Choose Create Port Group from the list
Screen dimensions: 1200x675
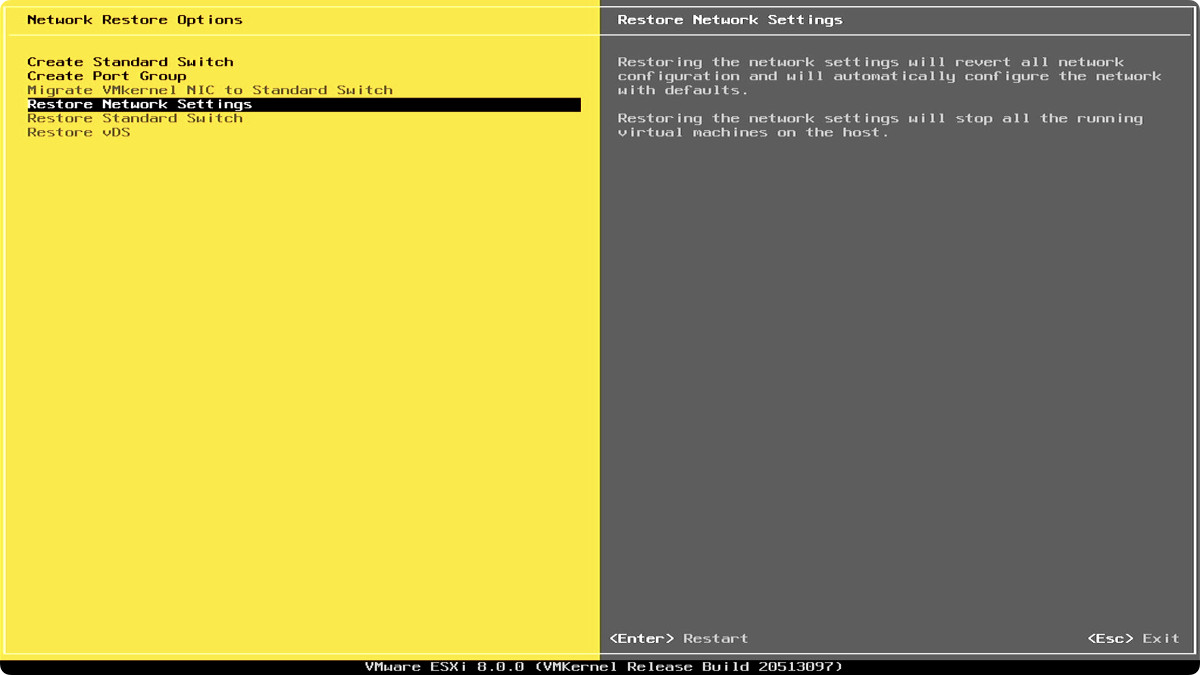[106, 76]
